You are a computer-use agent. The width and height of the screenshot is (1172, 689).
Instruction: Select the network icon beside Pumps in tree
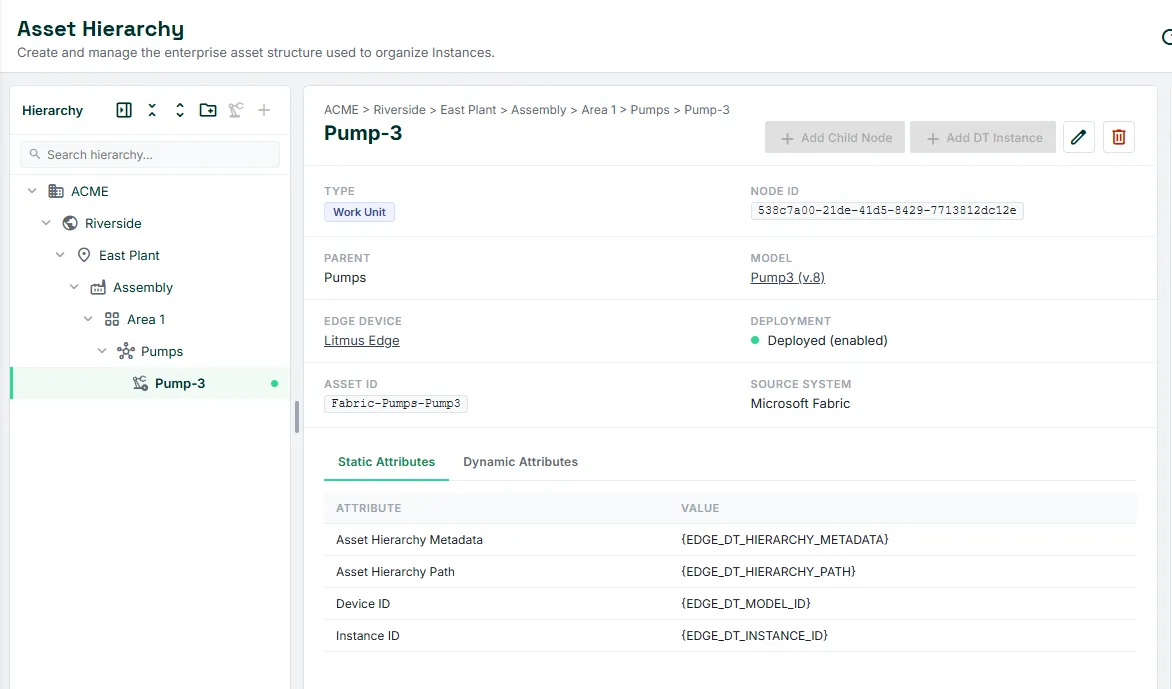click(126, 351)
